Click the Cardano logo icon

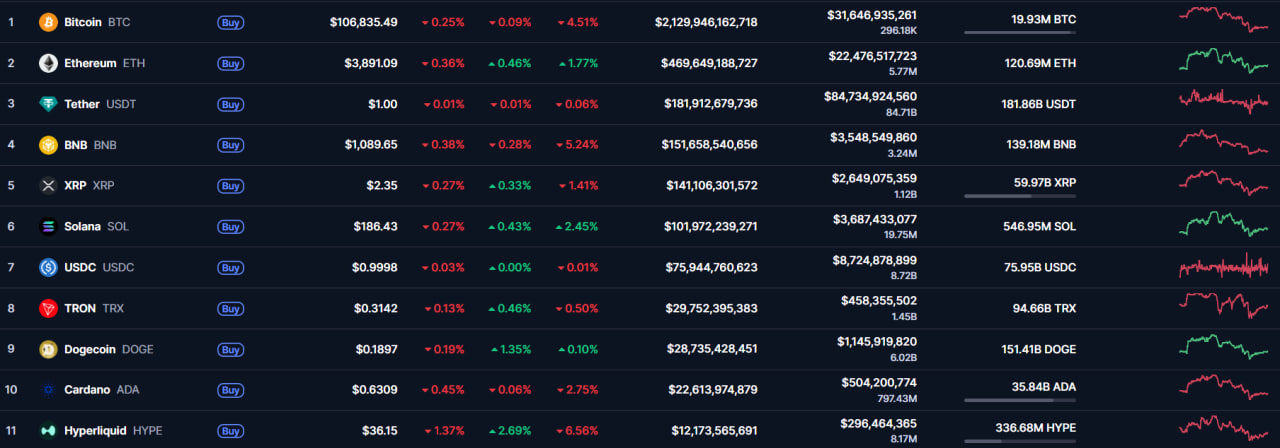coord(48,390)
